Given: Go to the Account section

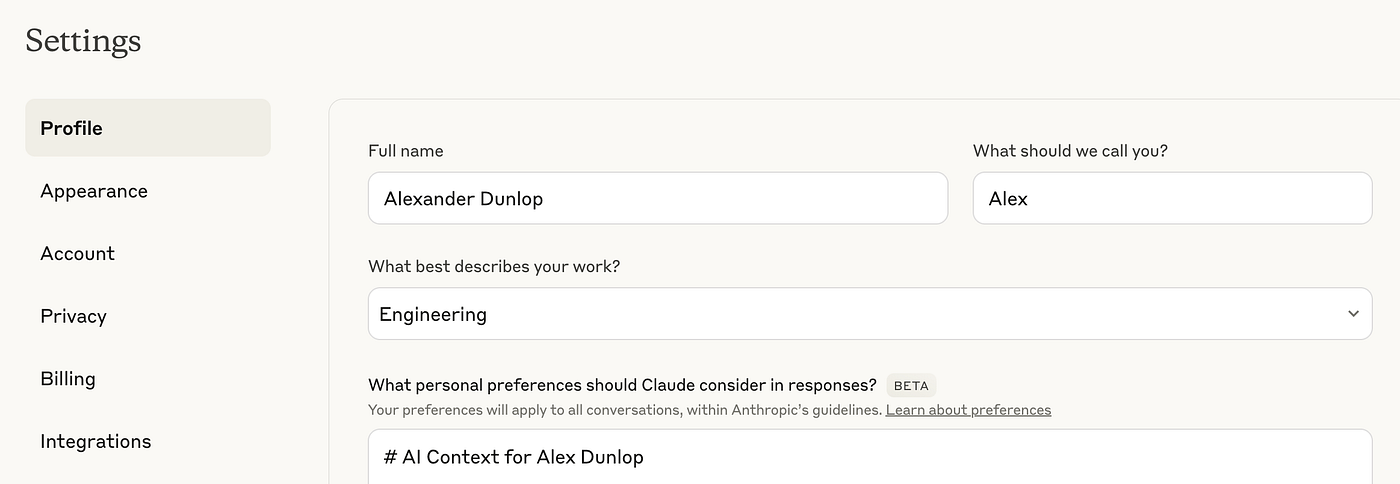Looking at the screenshot, I should 77,253.
